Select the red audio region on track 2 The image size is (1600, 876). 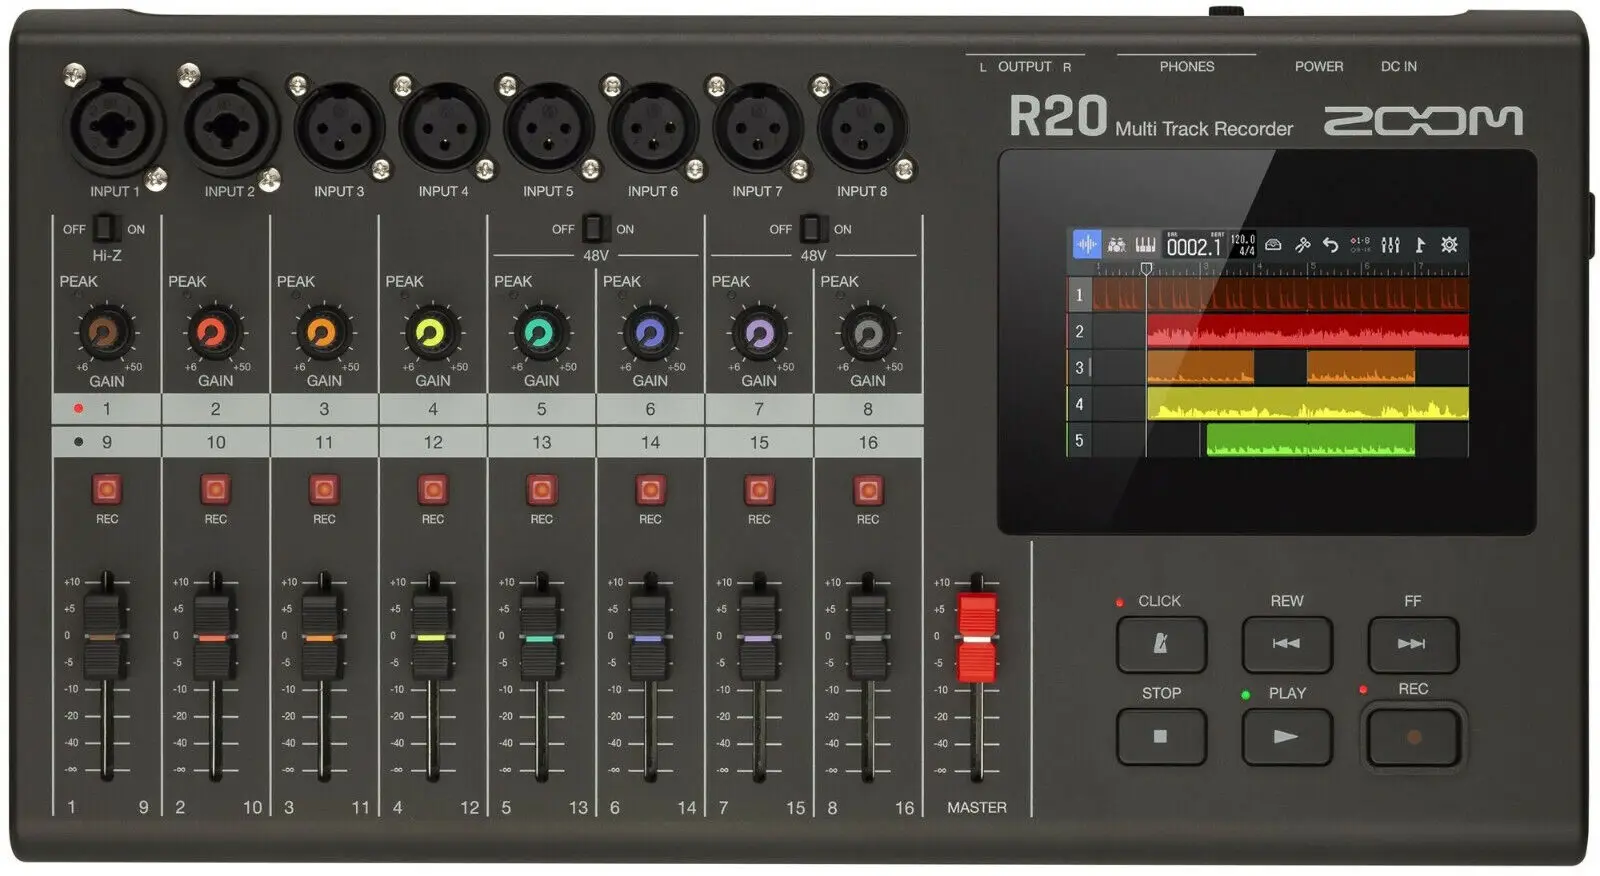pos(1308,331)
